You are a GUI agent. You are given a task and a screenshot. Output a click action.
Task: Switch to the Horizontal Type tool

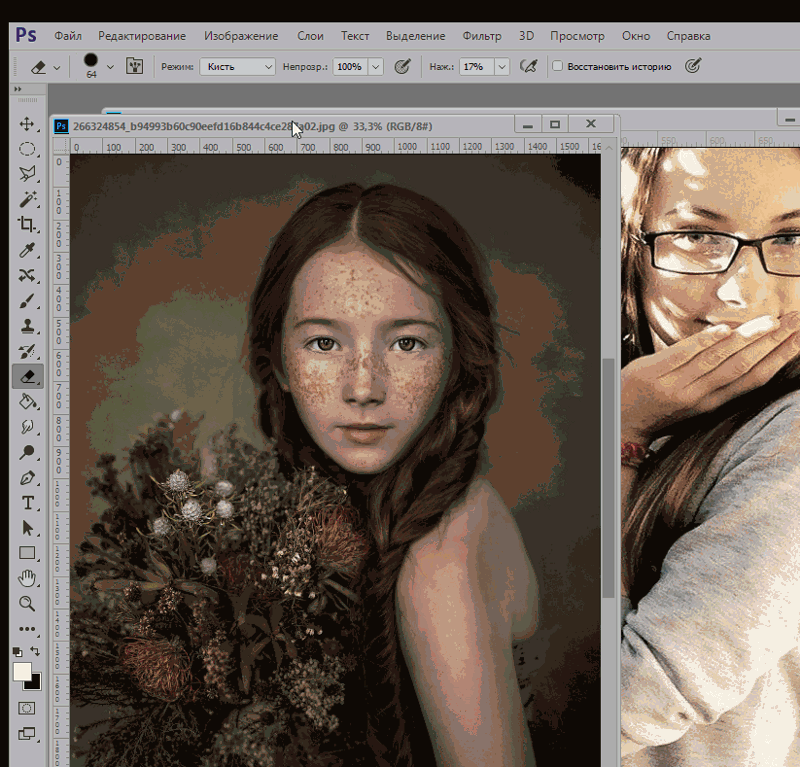click(x=27, y=502)
